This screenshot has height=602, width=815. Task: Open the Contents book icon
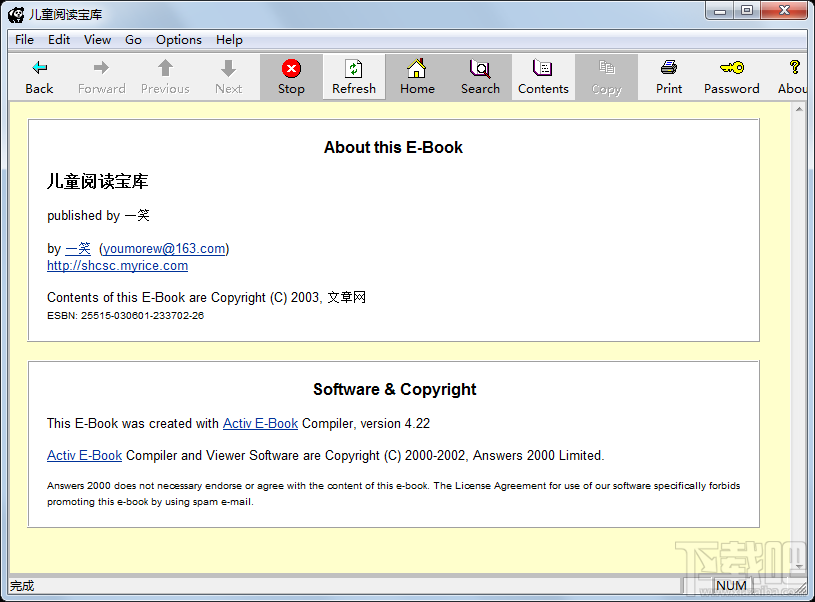[x=543, y=77]
